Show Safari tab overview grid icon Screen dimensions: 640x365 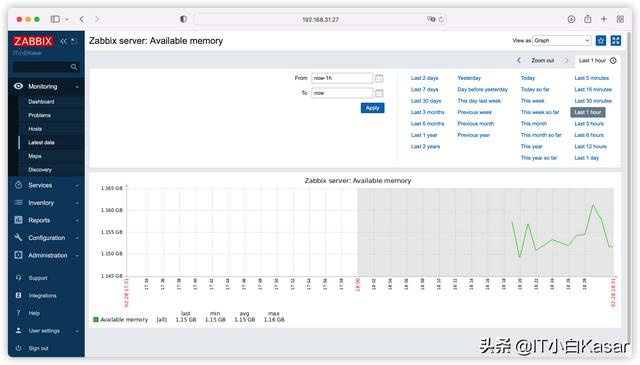tap(620, 19)
